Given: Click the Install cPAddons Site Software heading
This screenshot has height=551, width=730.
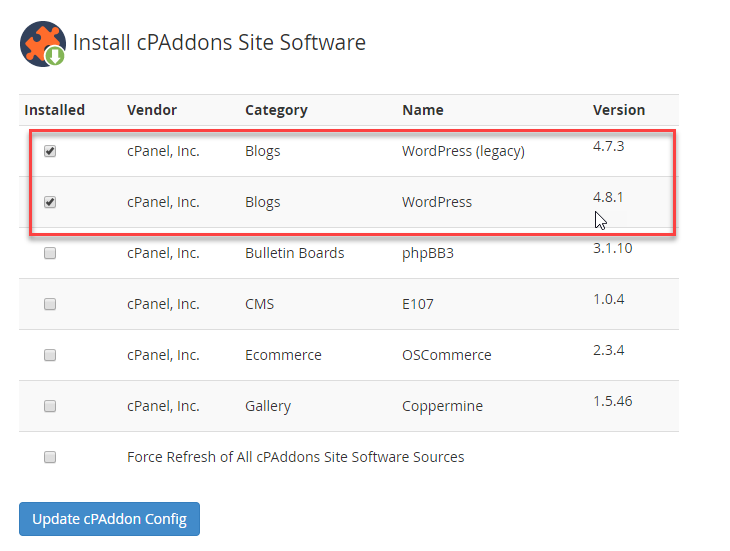Looking at the screenshot, I should pos(219,43).
